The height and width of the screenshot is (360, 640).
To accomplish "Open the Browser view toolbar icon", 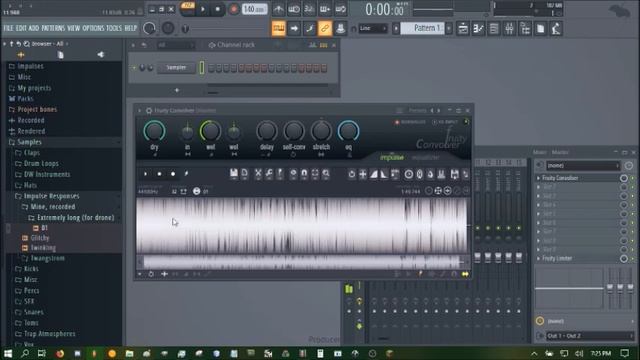I will pyautogui.click(x=525, y=29).
